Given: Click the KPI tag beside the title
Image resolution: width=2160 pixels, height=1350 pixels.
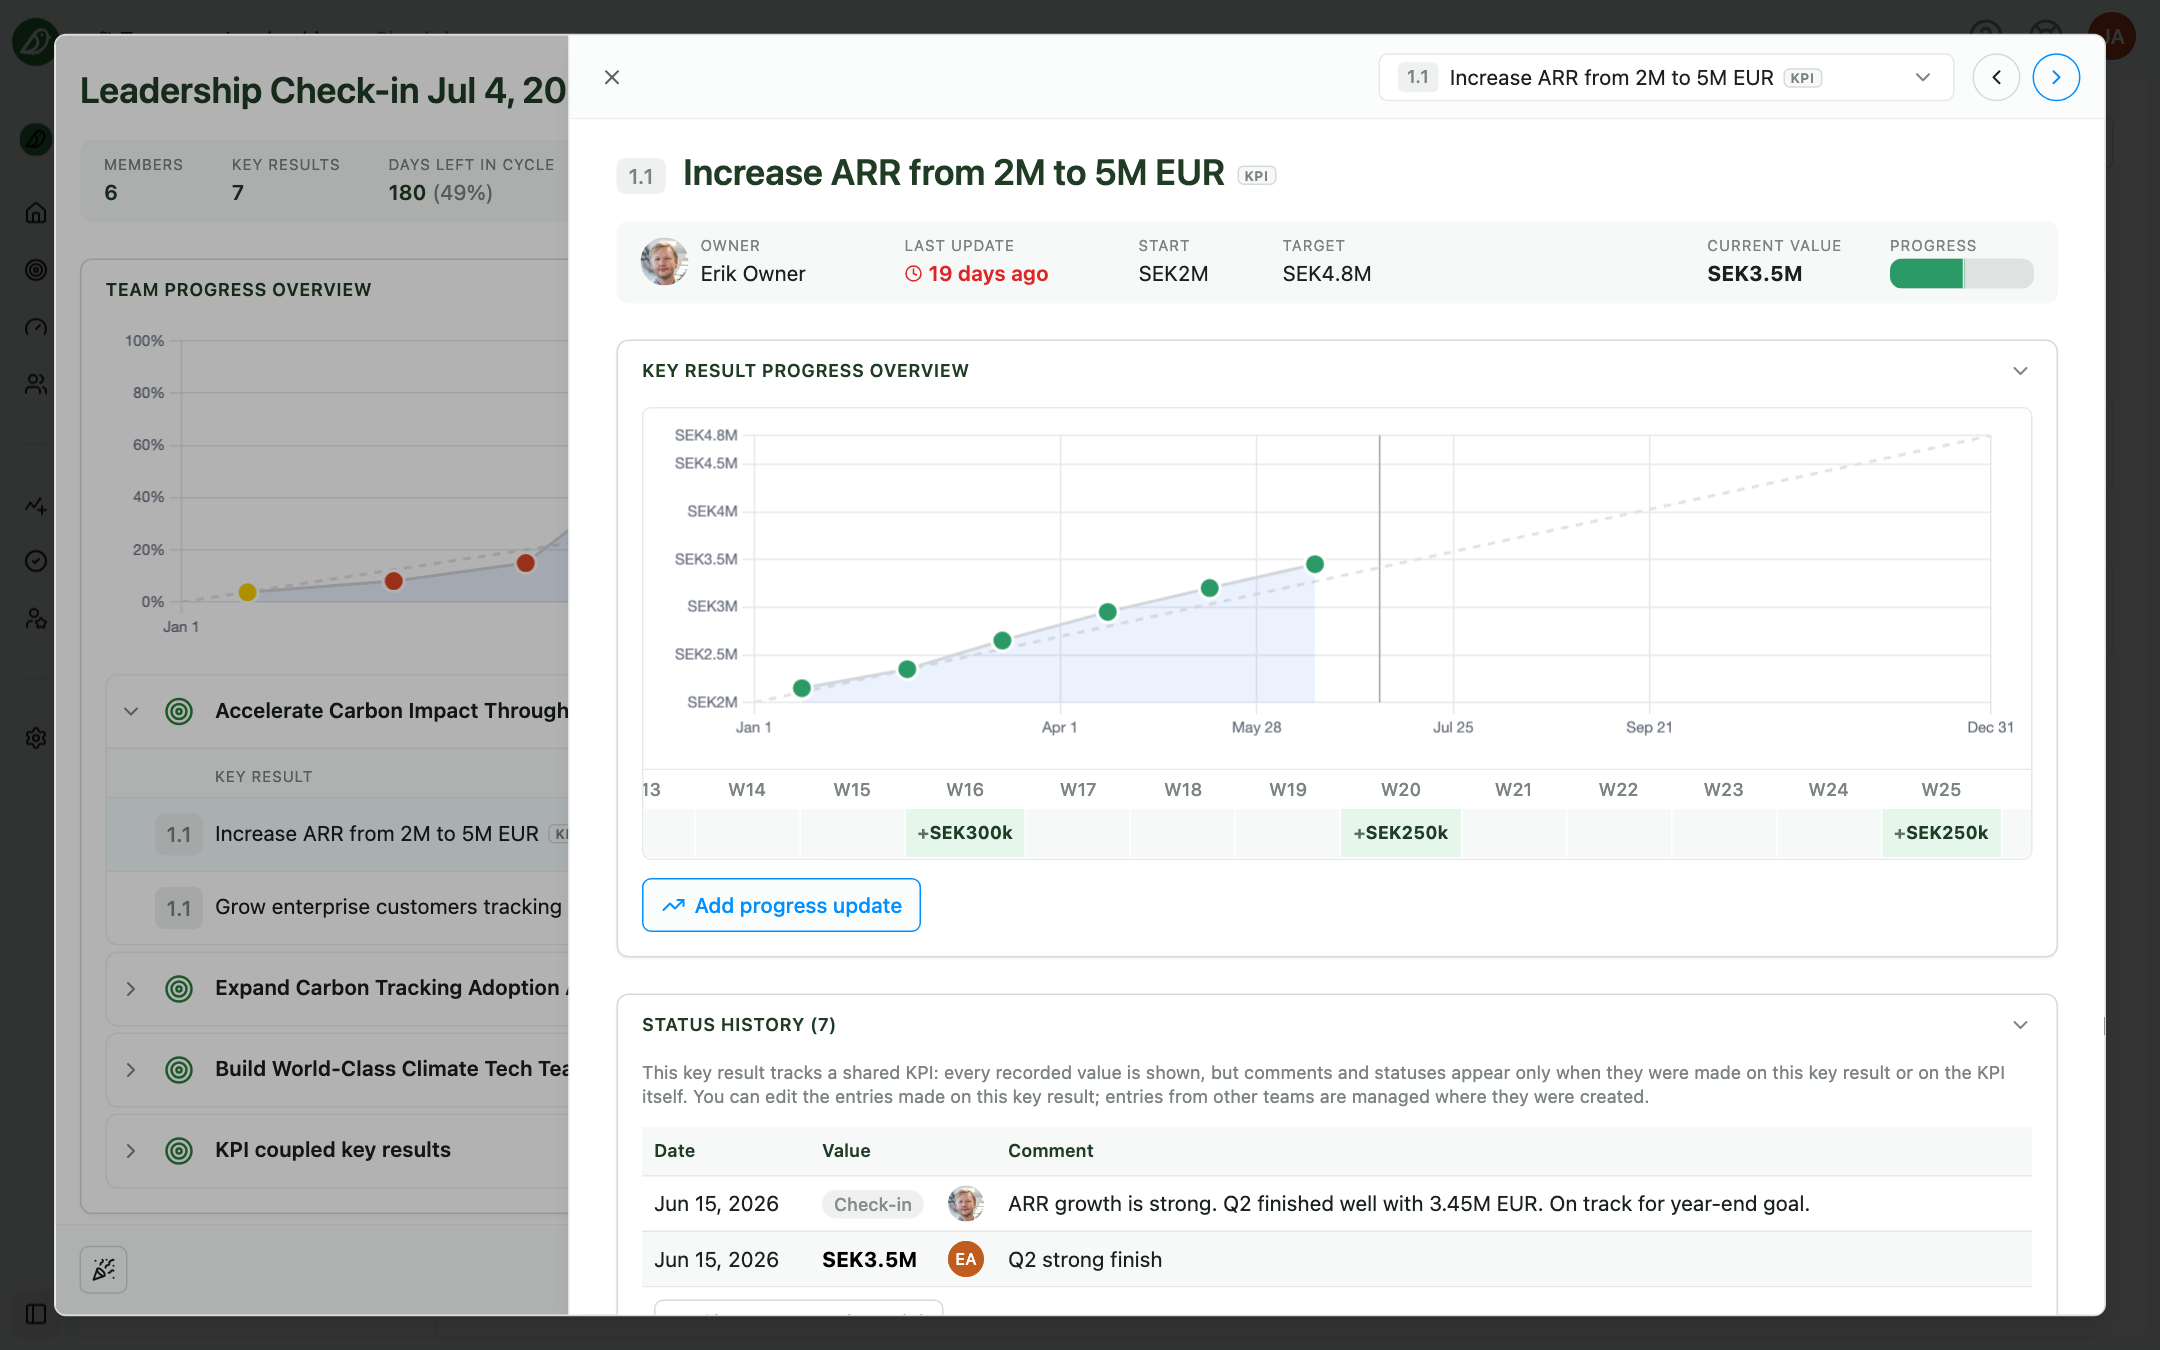Looking at the screenshot, I should click(1256, 176).
